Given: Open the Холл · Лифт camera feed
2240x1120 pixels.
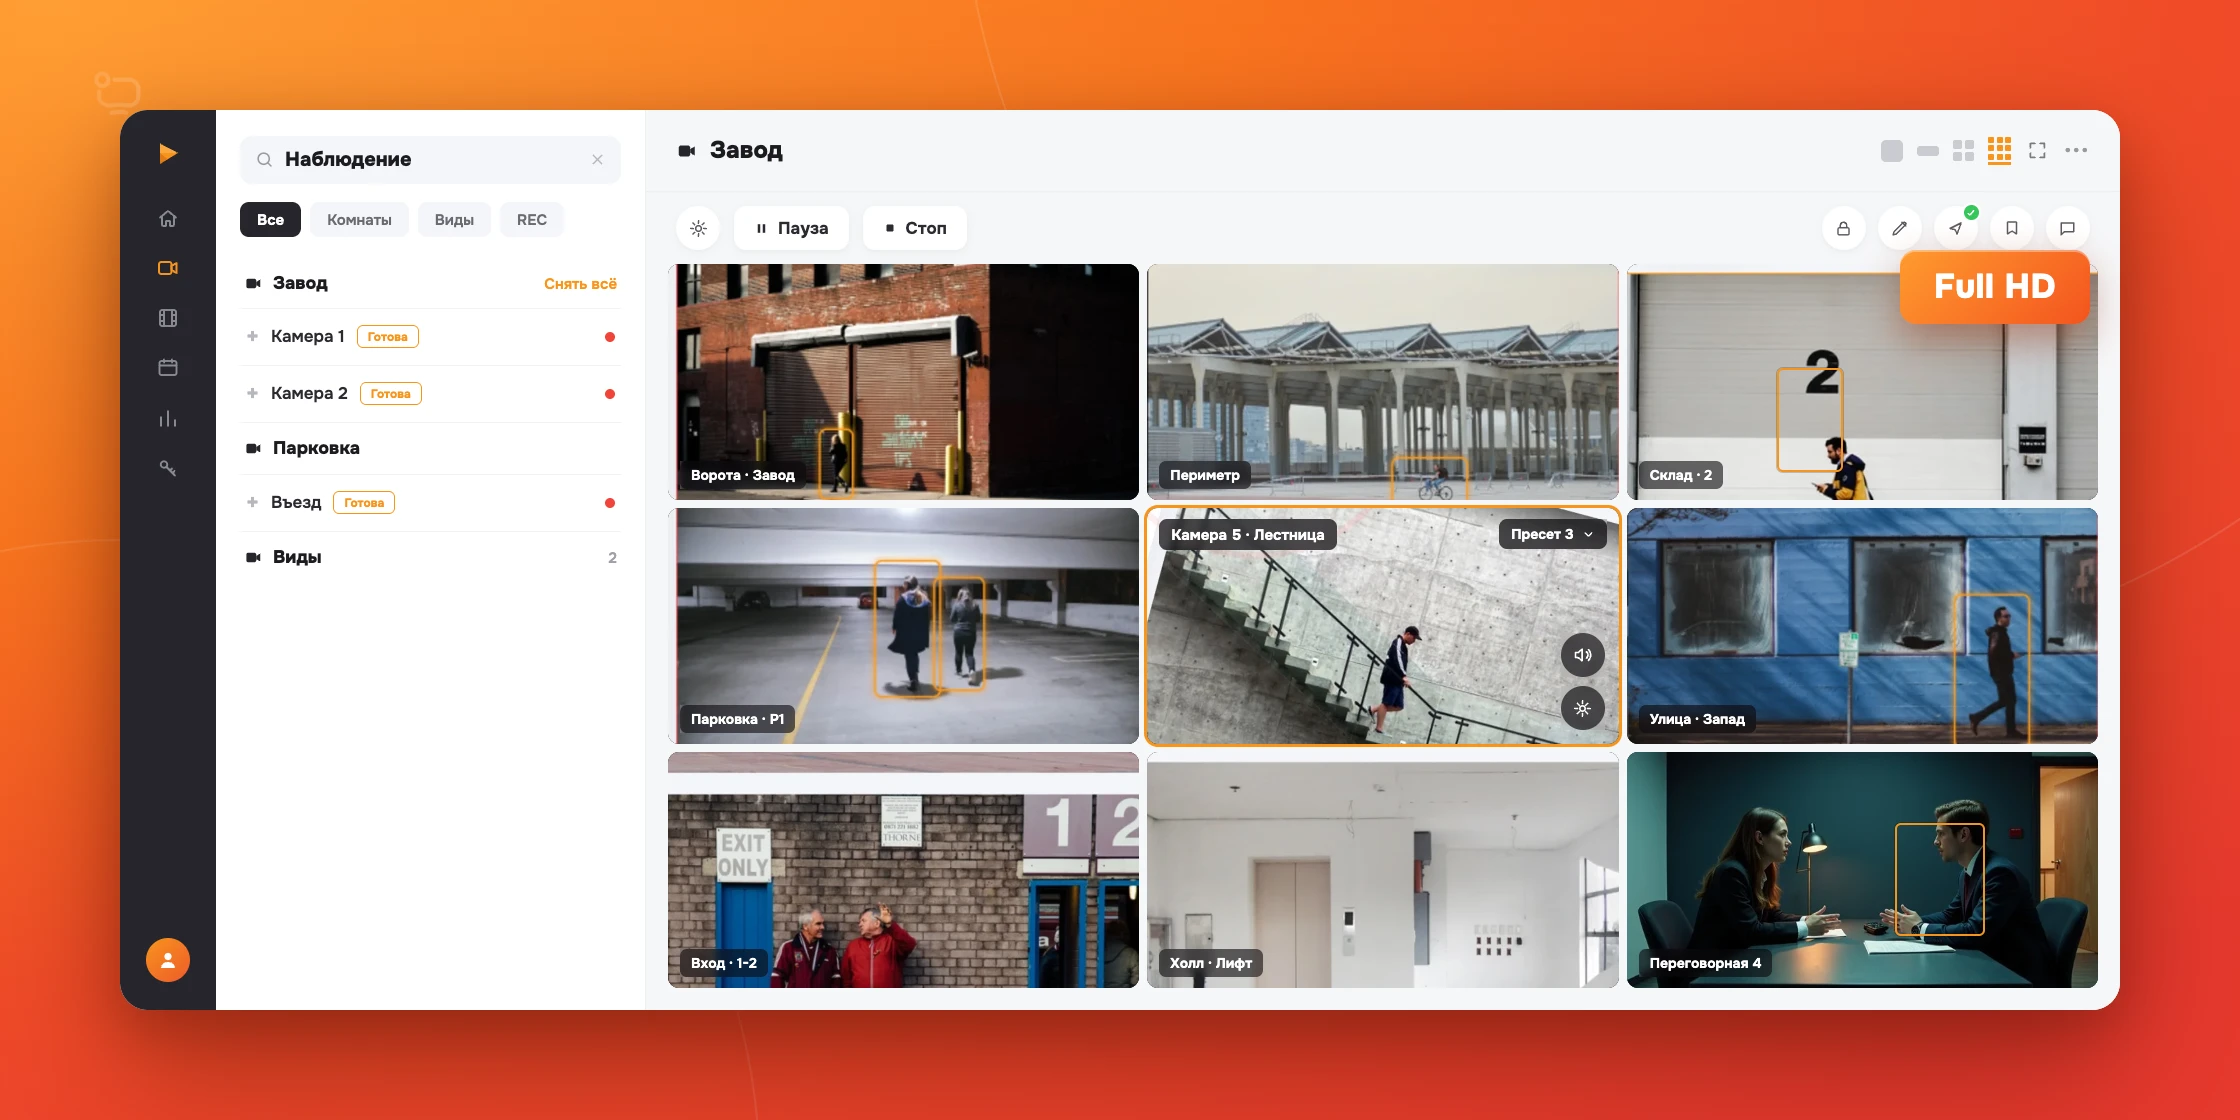Looking at the screenshot, I should coord(1383,870).
